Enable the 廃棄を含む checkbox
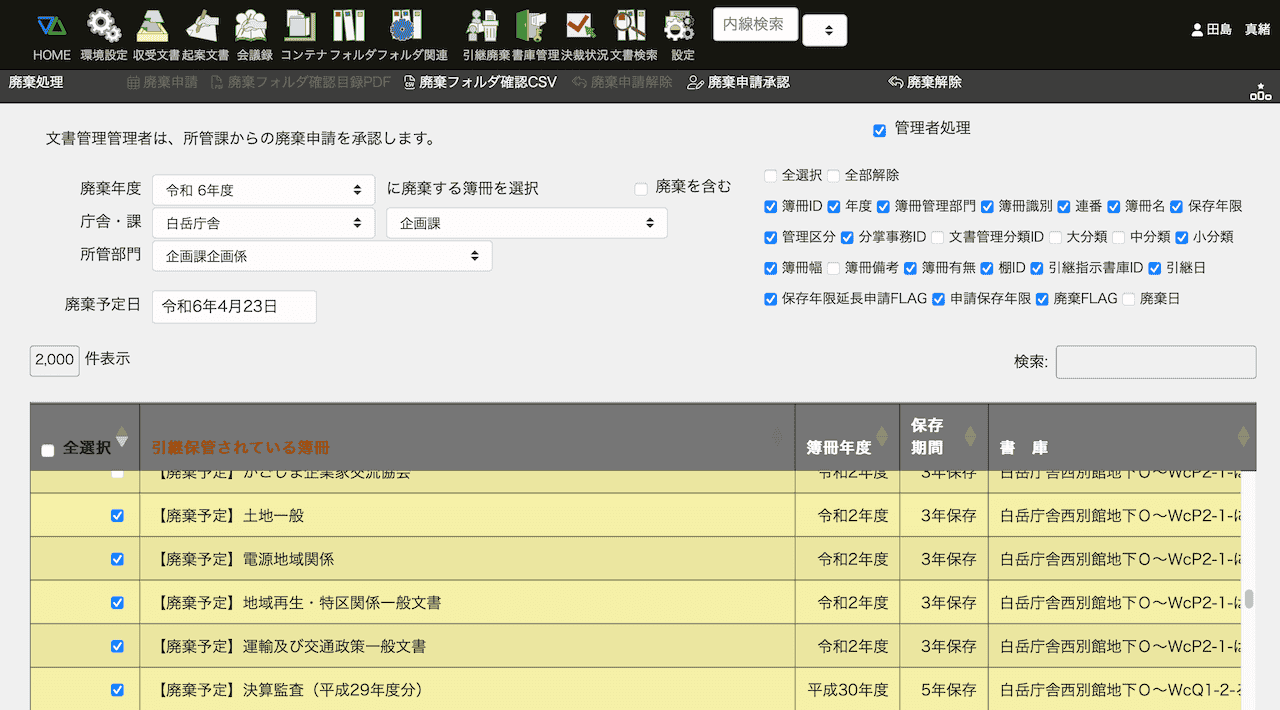Image resolution: width=1280 pixels, height=710 pixels. coord(641,189)
